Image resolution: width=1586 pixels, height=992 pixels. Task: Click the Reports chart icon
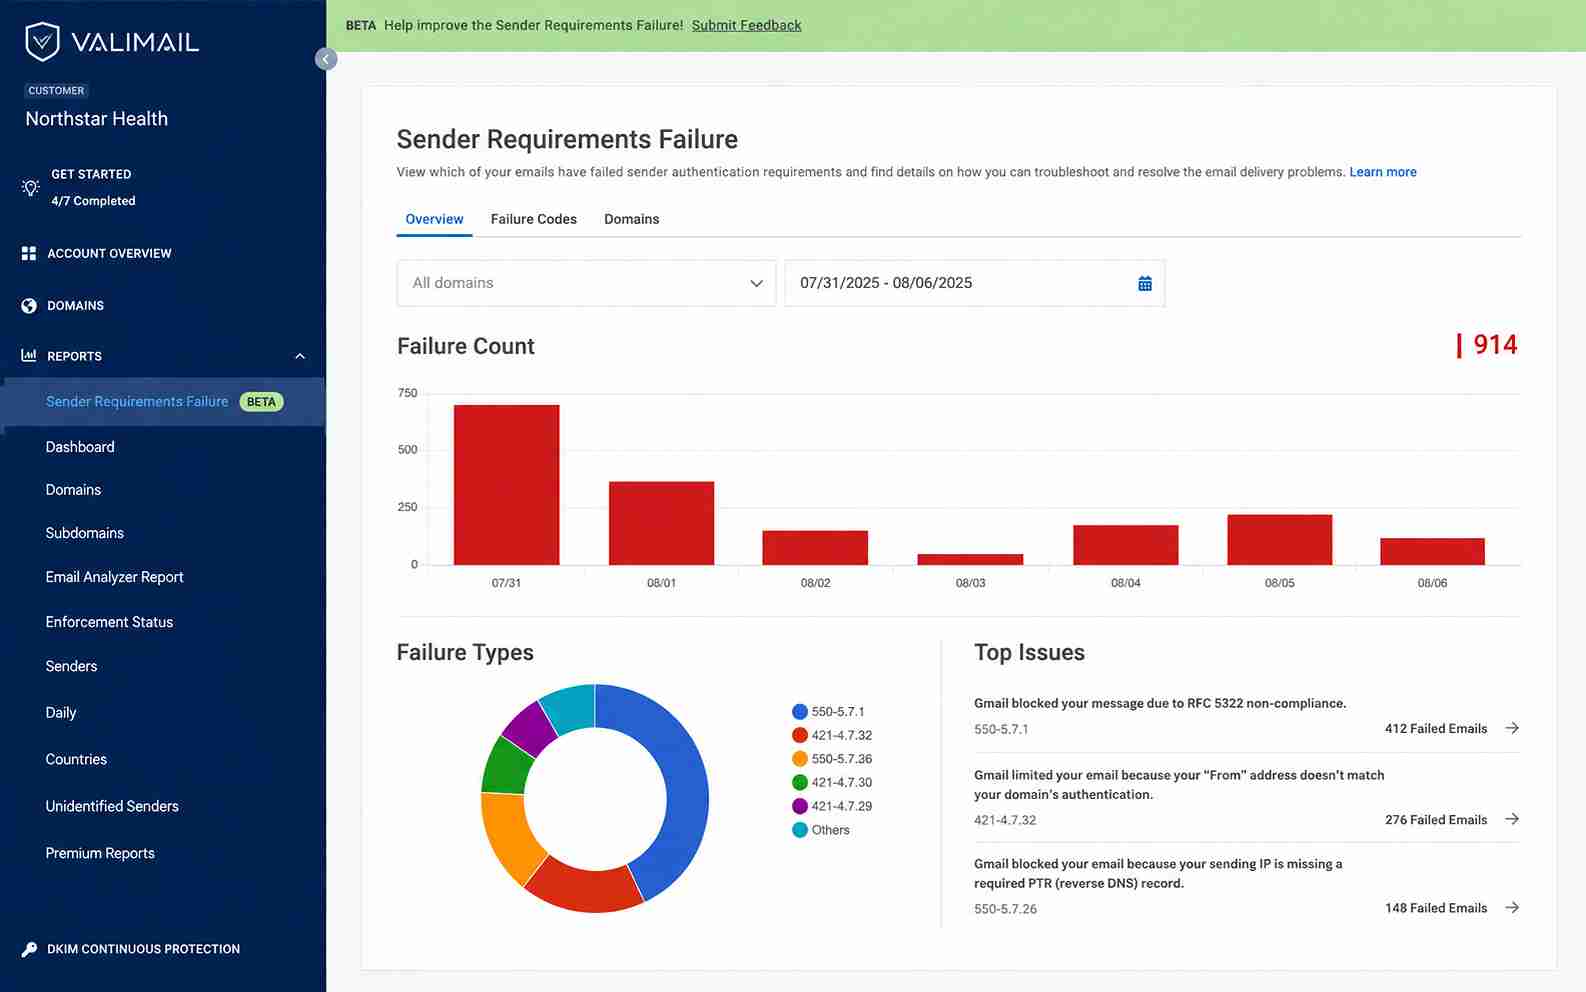coord(29,355)
